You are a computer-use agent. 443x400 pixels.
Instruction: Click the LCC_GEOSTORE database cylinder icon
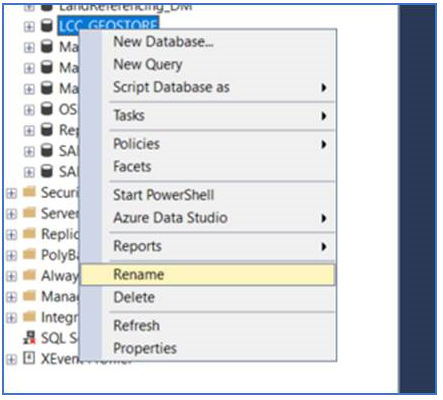(47, 26)
